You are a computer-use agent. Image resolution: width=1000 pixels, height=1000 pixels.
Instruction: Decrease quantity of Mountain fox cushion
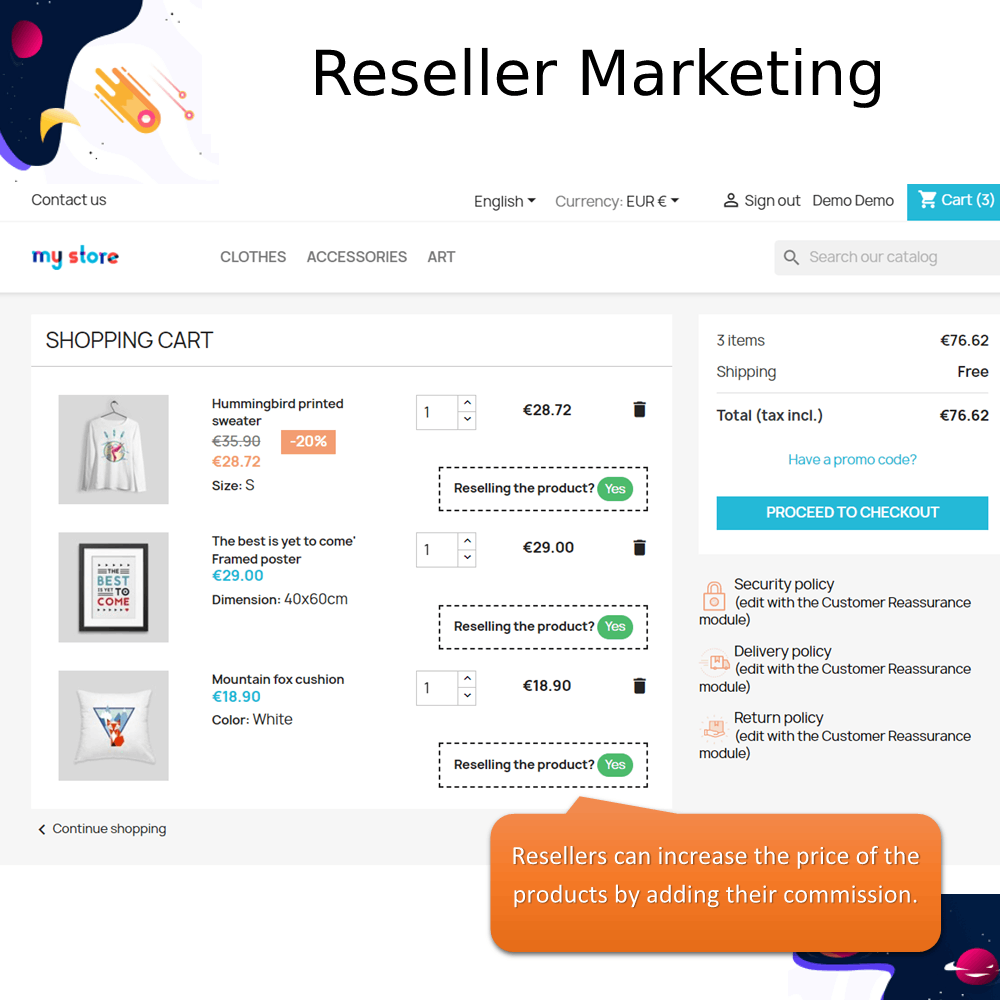click(x=467, y=696)
